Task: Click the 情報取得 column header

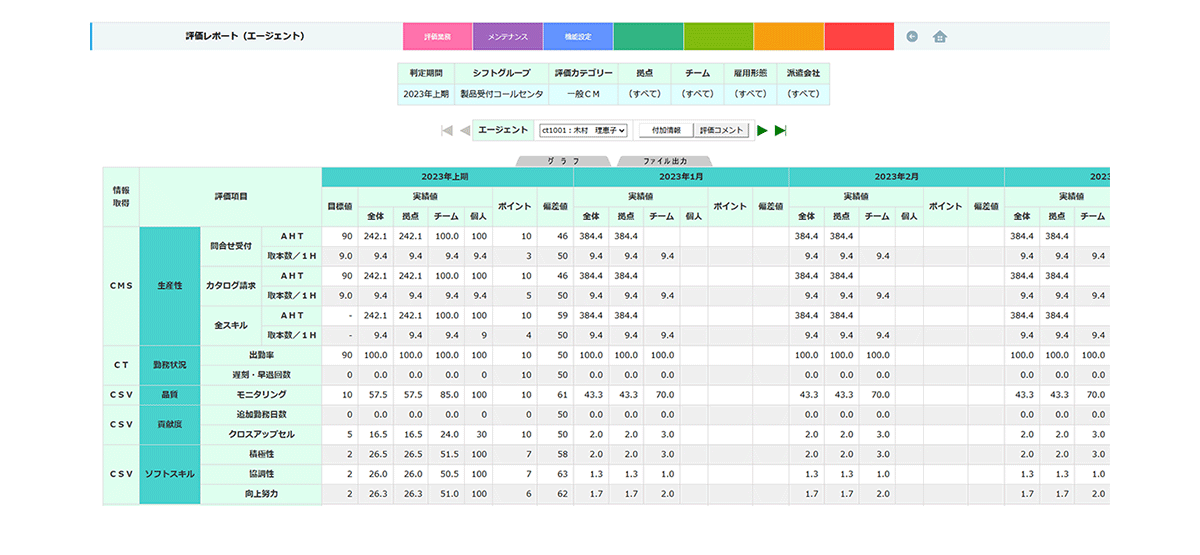Action: tap(121, 196)
